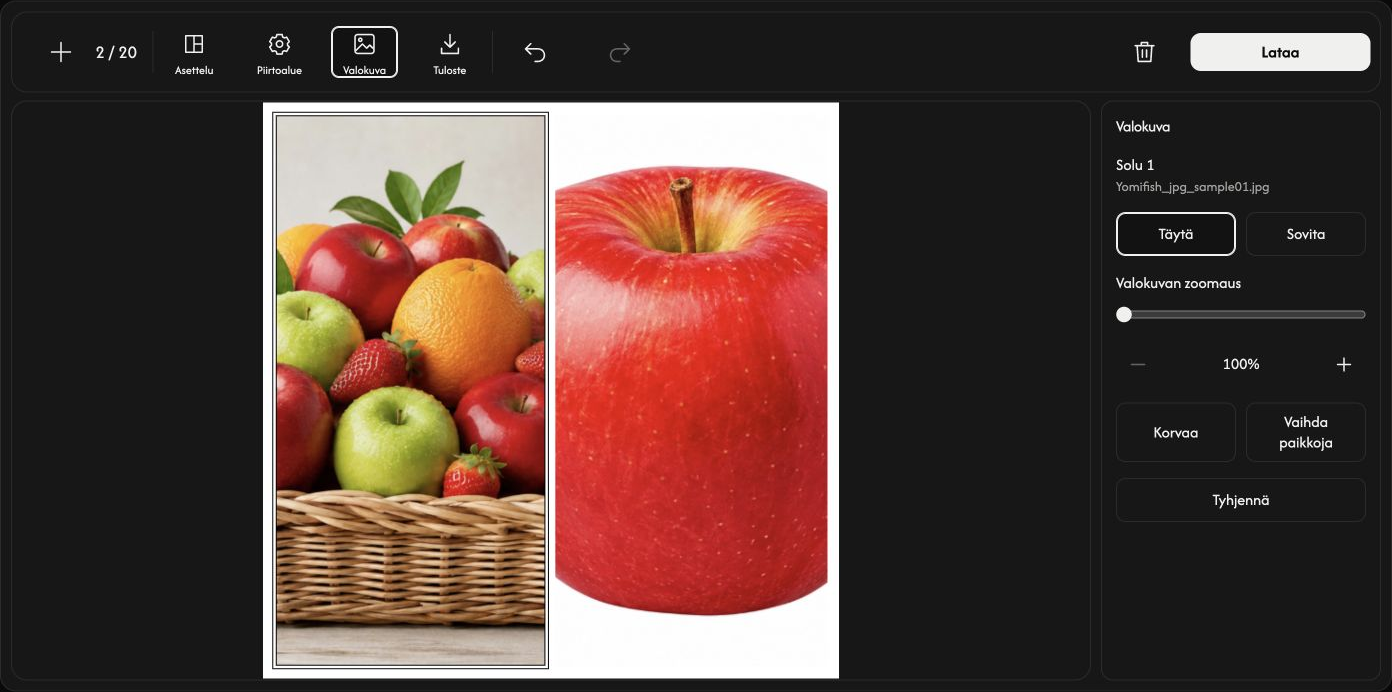Click the Lataa button
This screenshot has height=692, width=1392.
point(1280,52)
